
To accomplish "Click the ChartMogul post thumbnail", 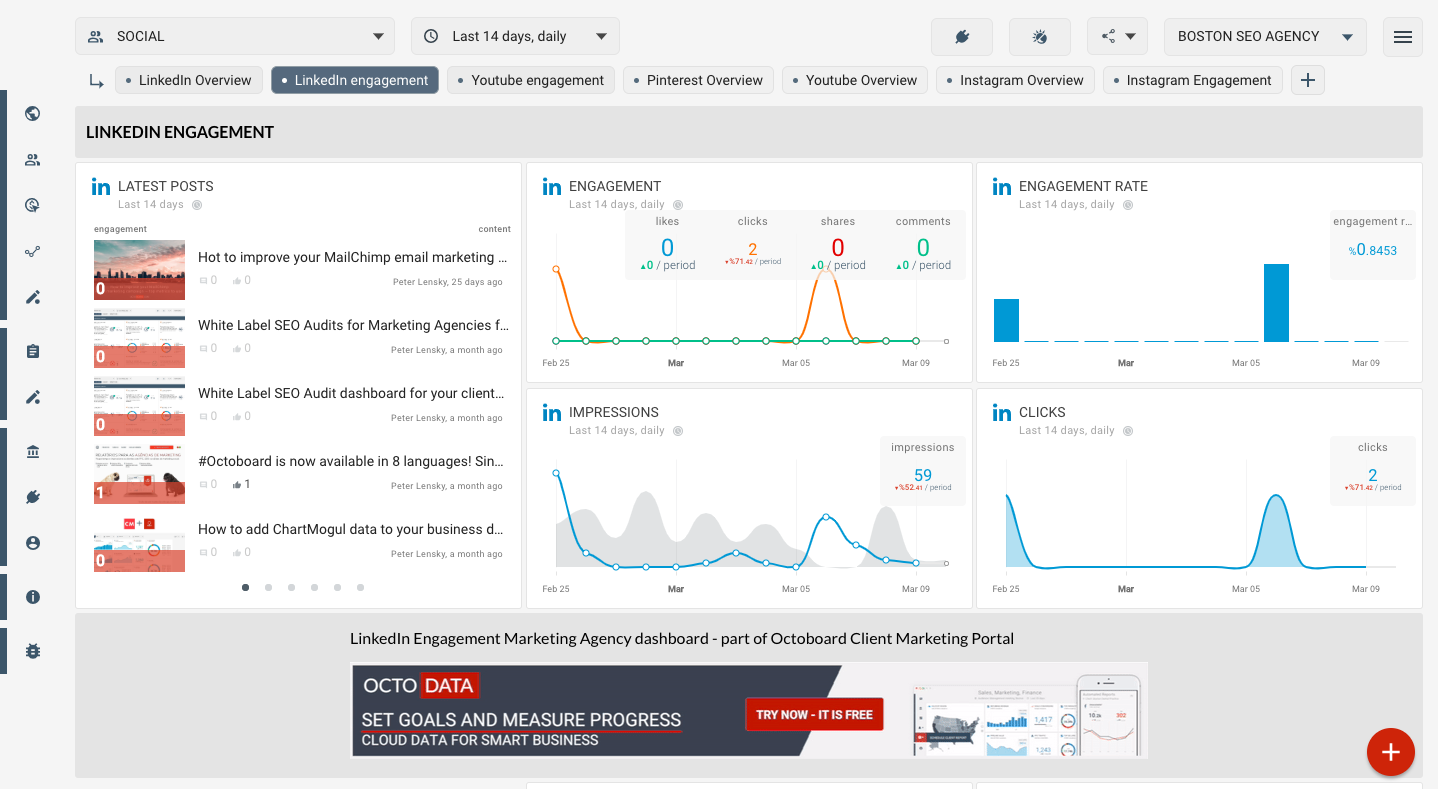I will click(140, 542).
